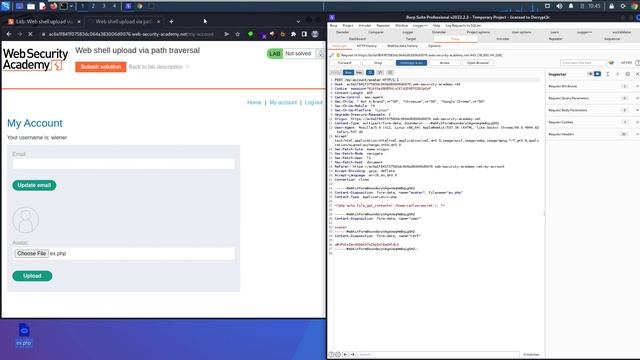Viewport: 640px width, 360px height.
Task: Select the ex.php desktop file icon
Action: click(x=24, y=335)
